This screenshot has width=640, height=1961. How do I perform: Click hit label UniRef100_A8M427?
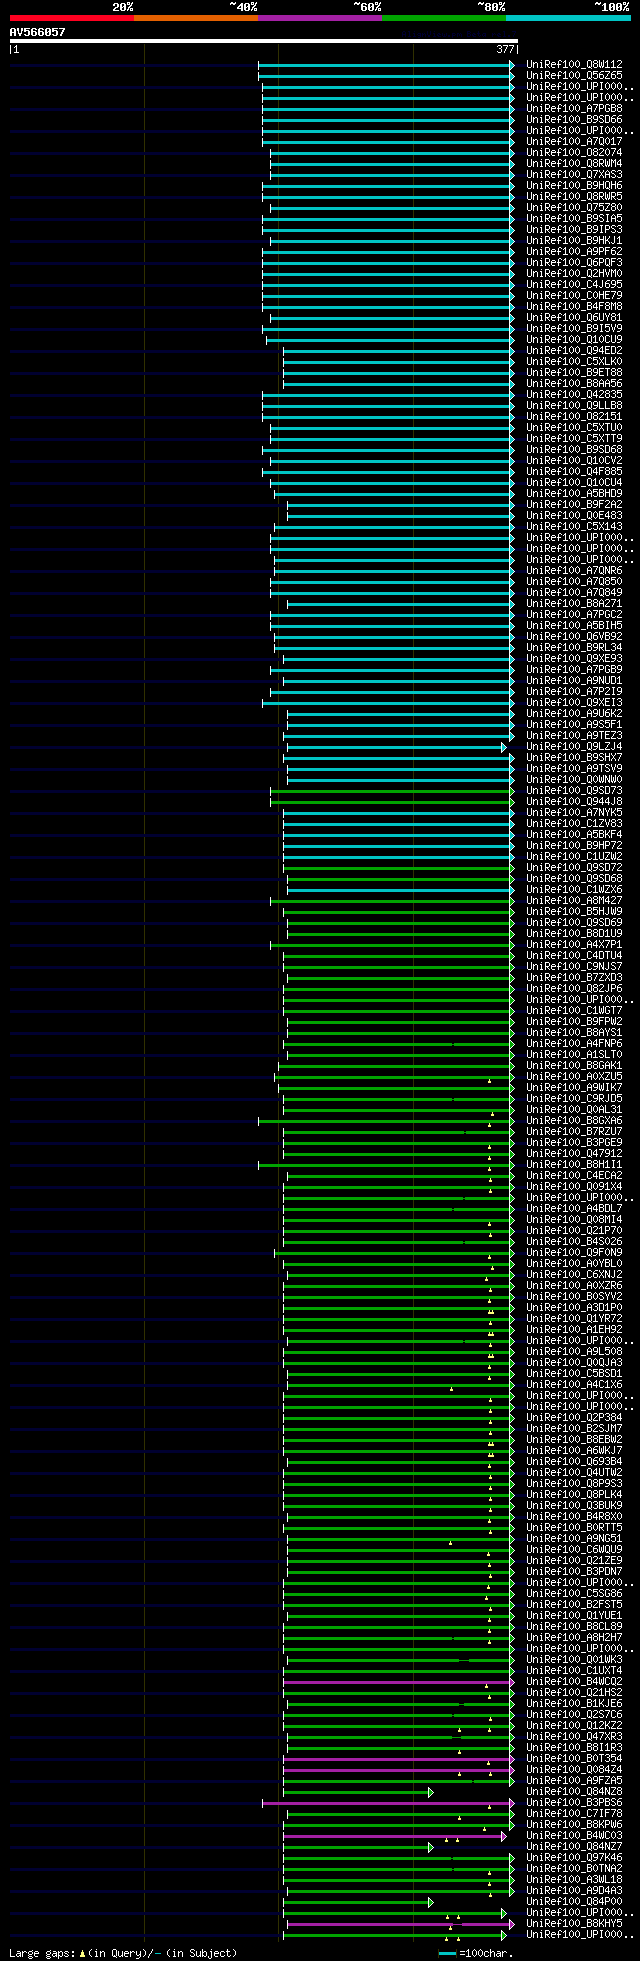click(x=574, y=901)
